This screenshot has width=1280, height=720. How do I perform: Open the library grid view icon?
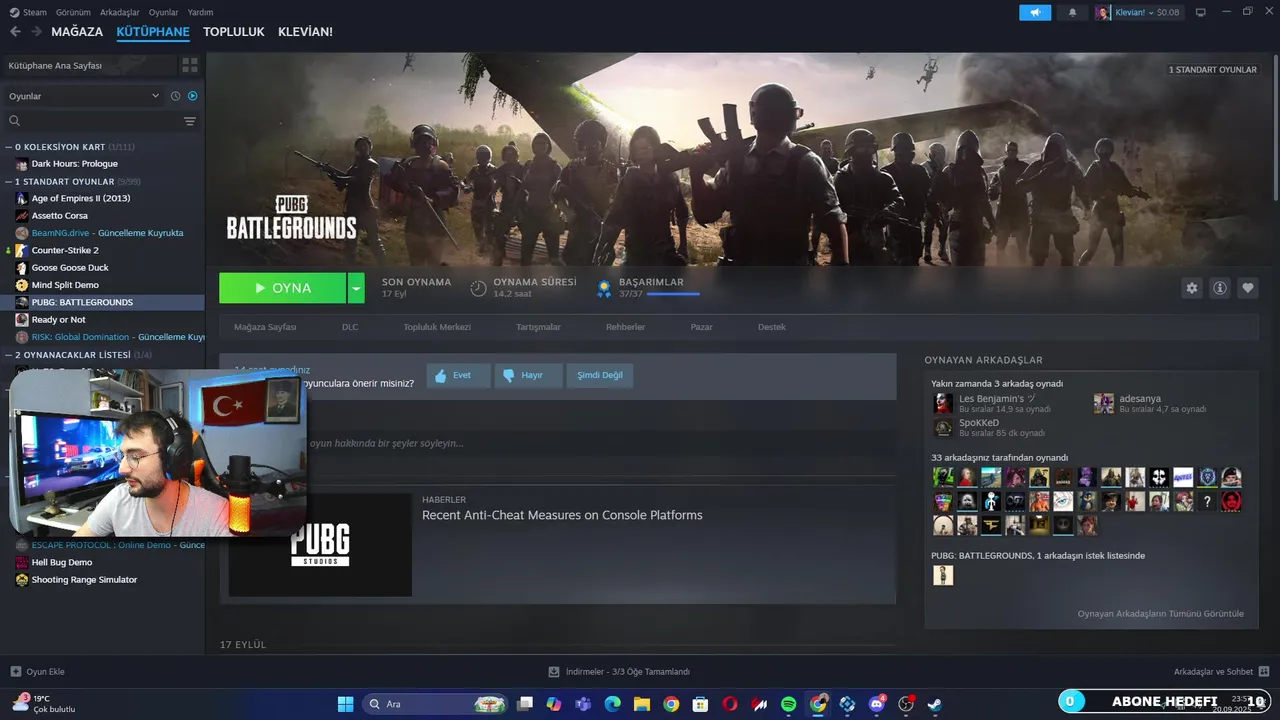point(189,65)
